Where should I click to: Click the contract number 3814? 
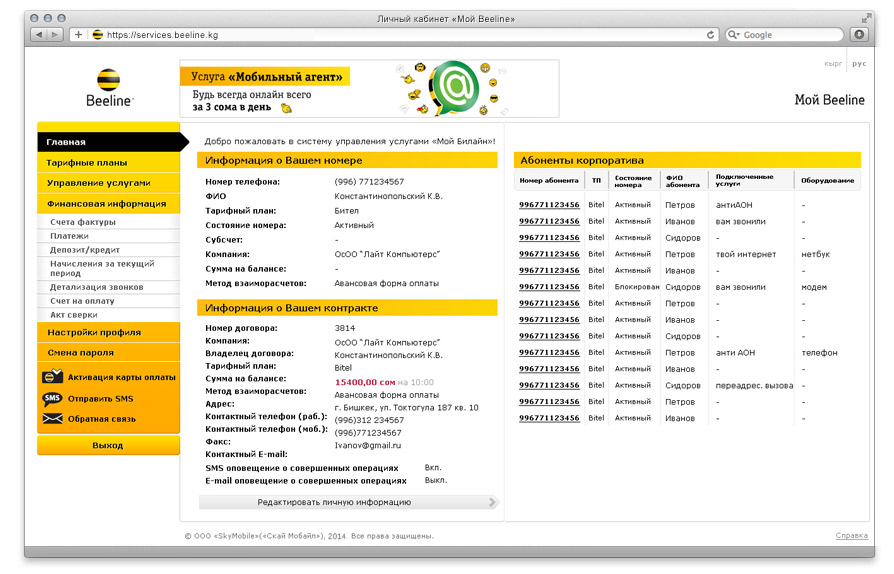tap(345, 328)
